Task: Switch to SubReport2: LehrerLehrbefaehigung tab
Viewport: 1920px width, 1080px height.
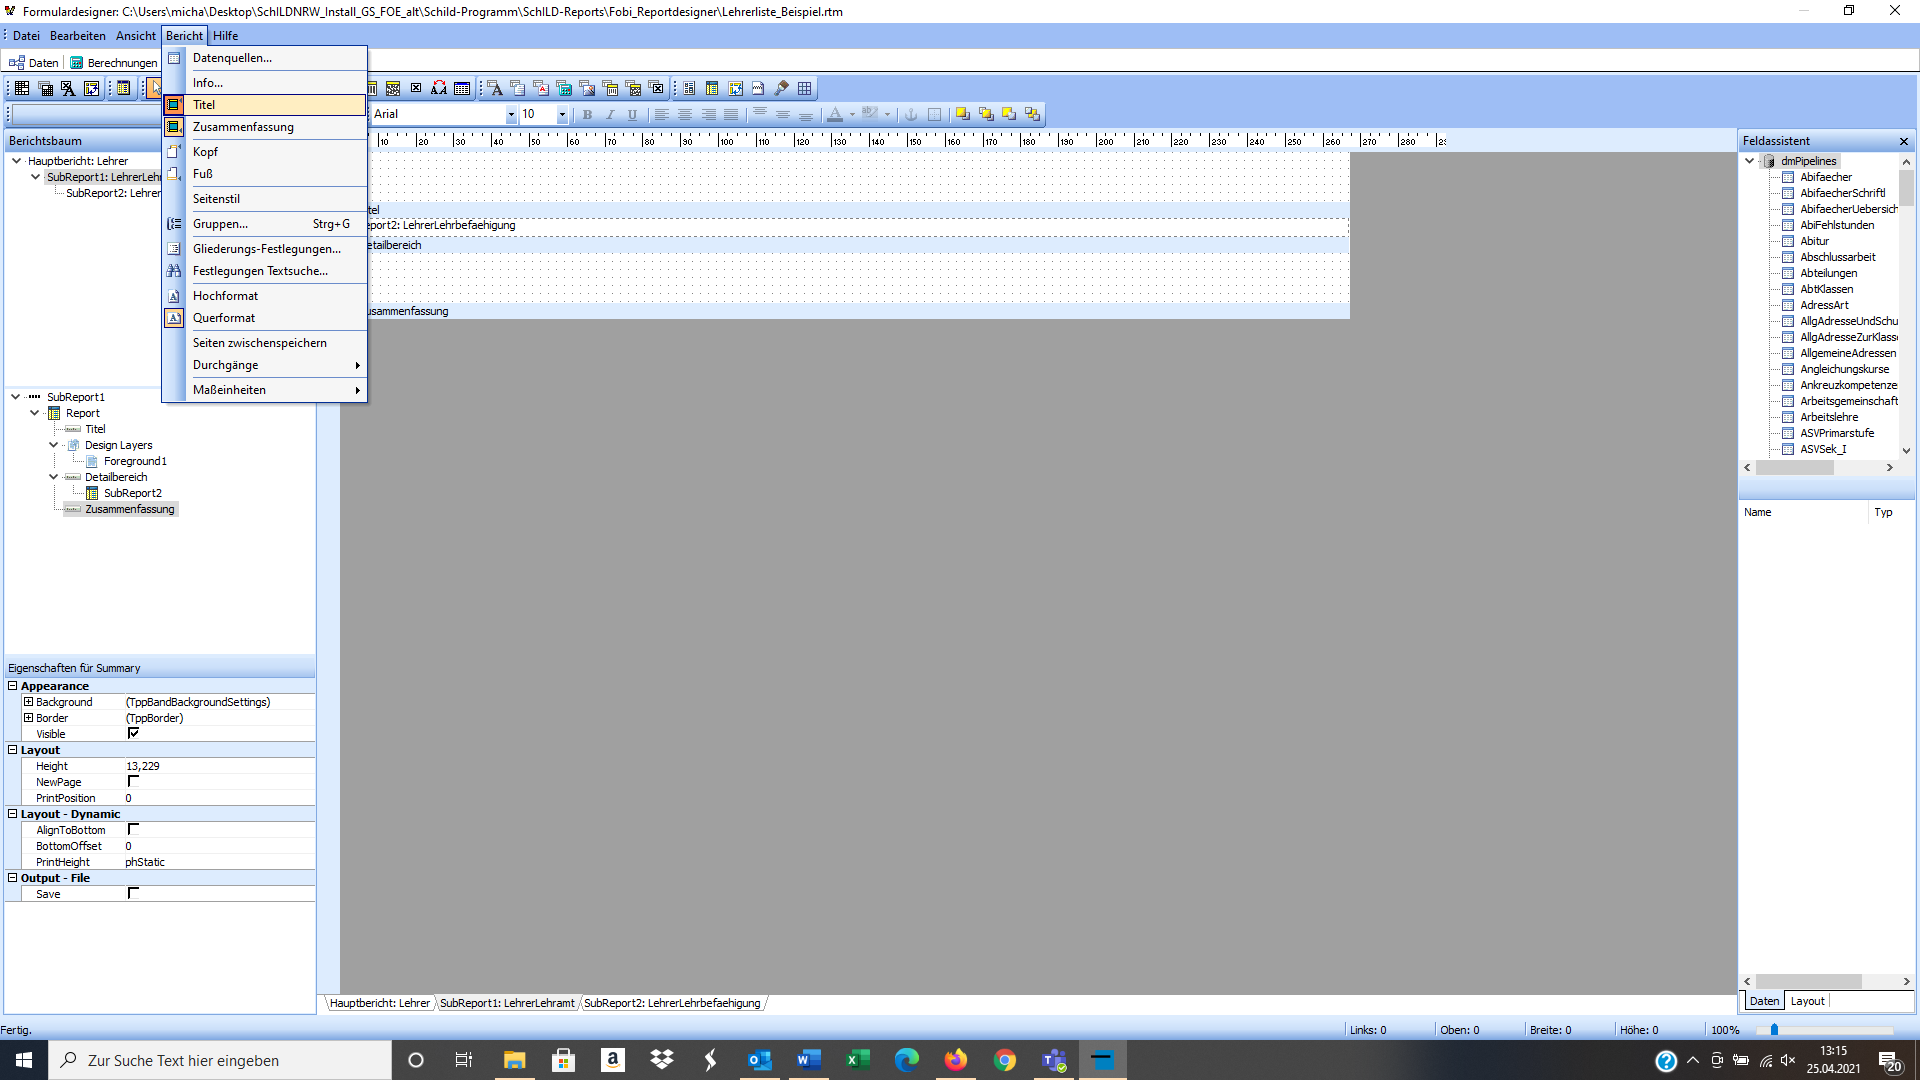Action: point(672,1003)
